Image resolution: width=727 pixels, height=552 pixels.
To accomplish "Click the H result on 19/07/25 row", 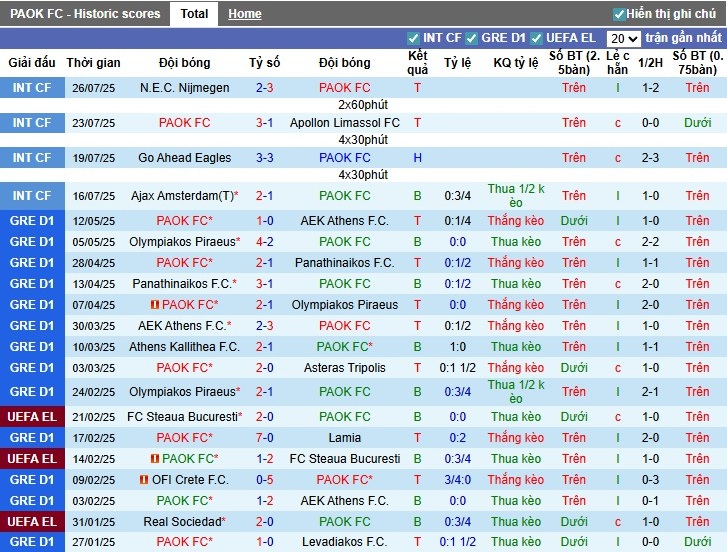I will pyautogui.click(x=417, y=158).
